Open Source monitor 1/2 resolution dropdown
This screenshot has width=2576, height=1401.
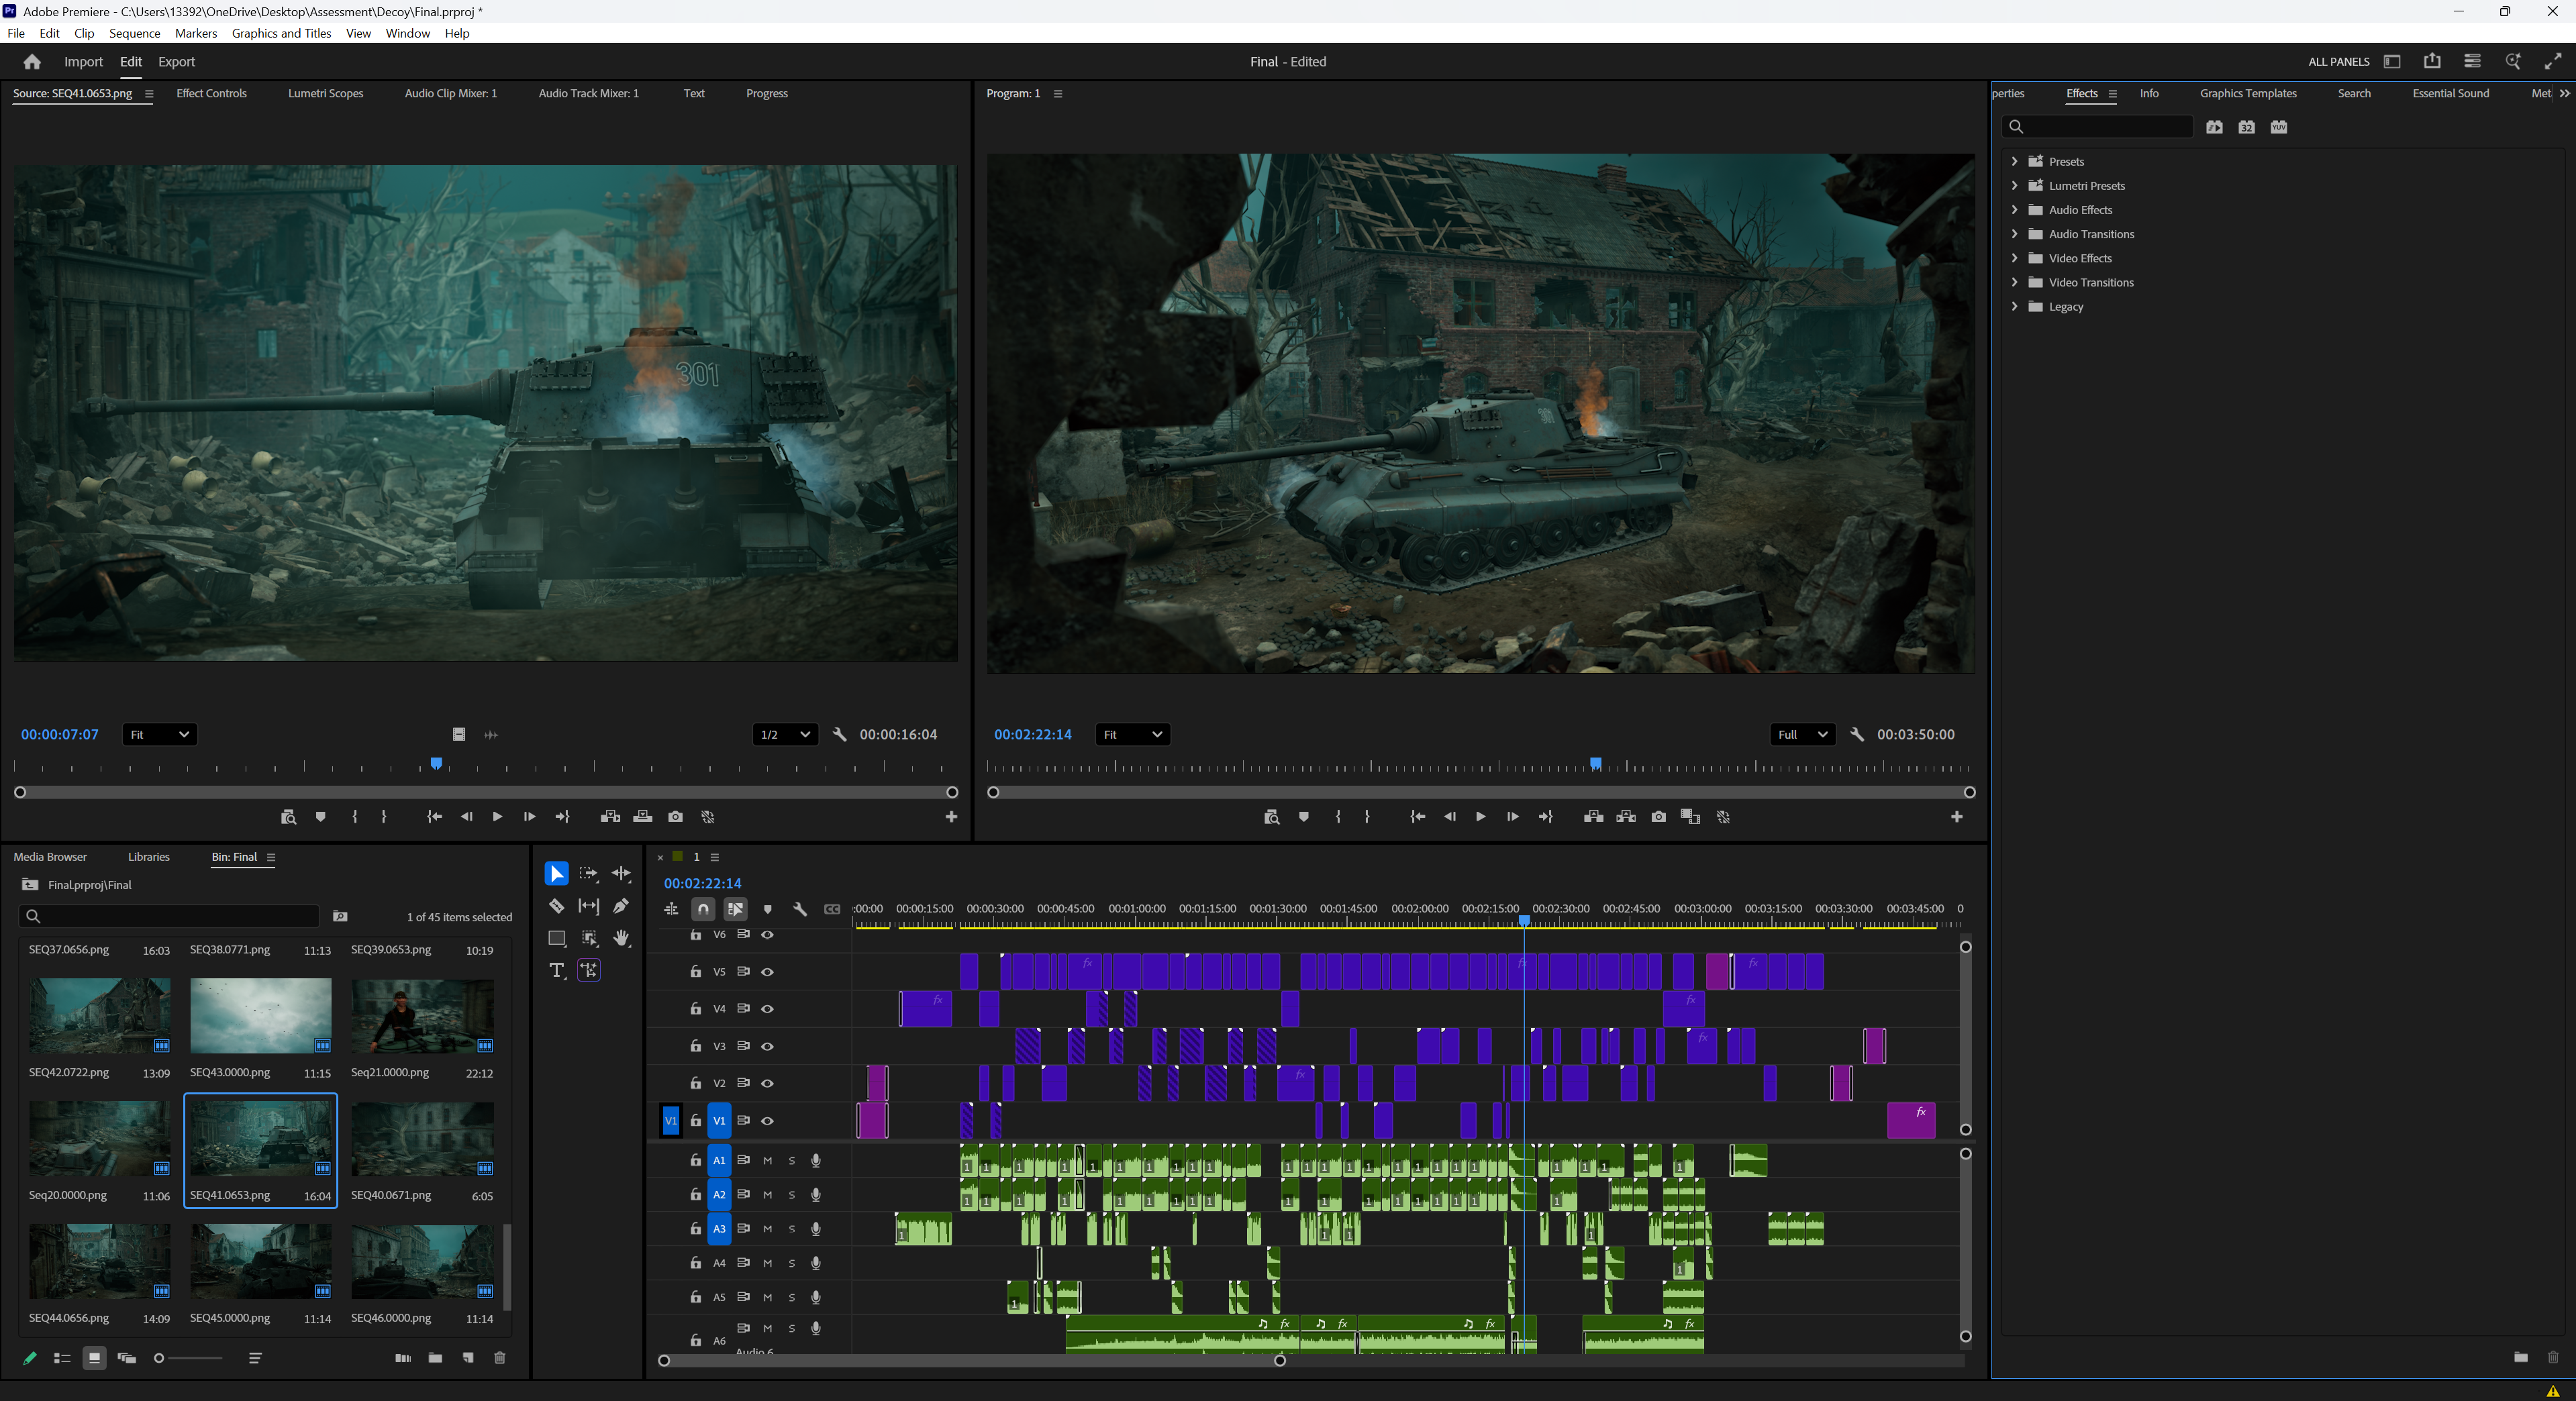(785, 734)
